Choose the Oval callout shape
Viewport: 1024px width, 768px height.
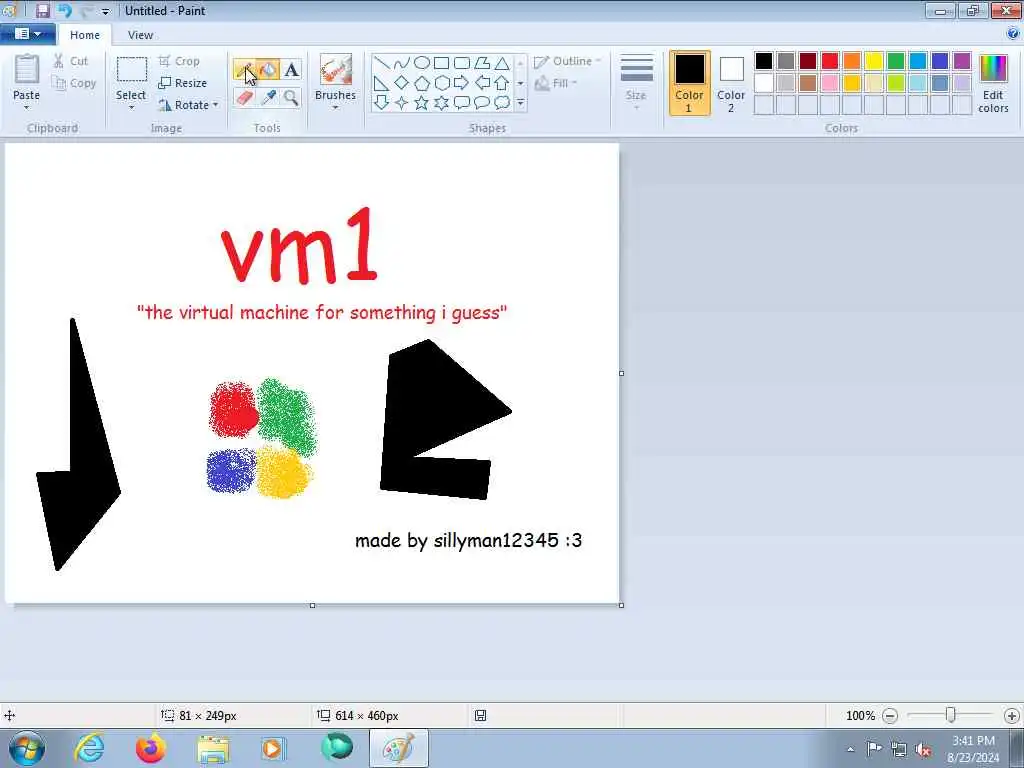[482, 103]
